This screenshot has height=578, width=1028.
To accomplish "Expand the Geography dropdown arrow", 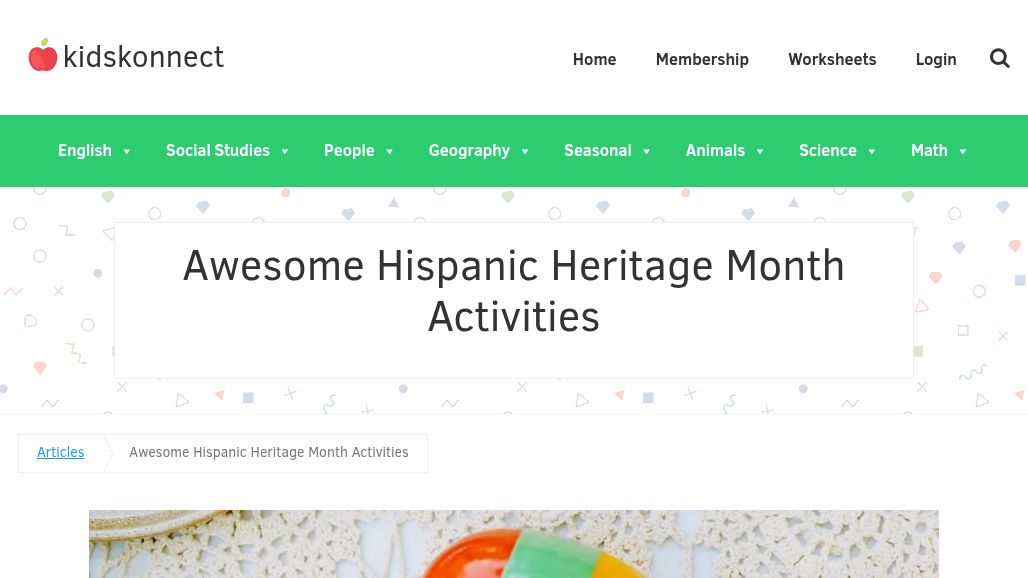I will 524,151.
